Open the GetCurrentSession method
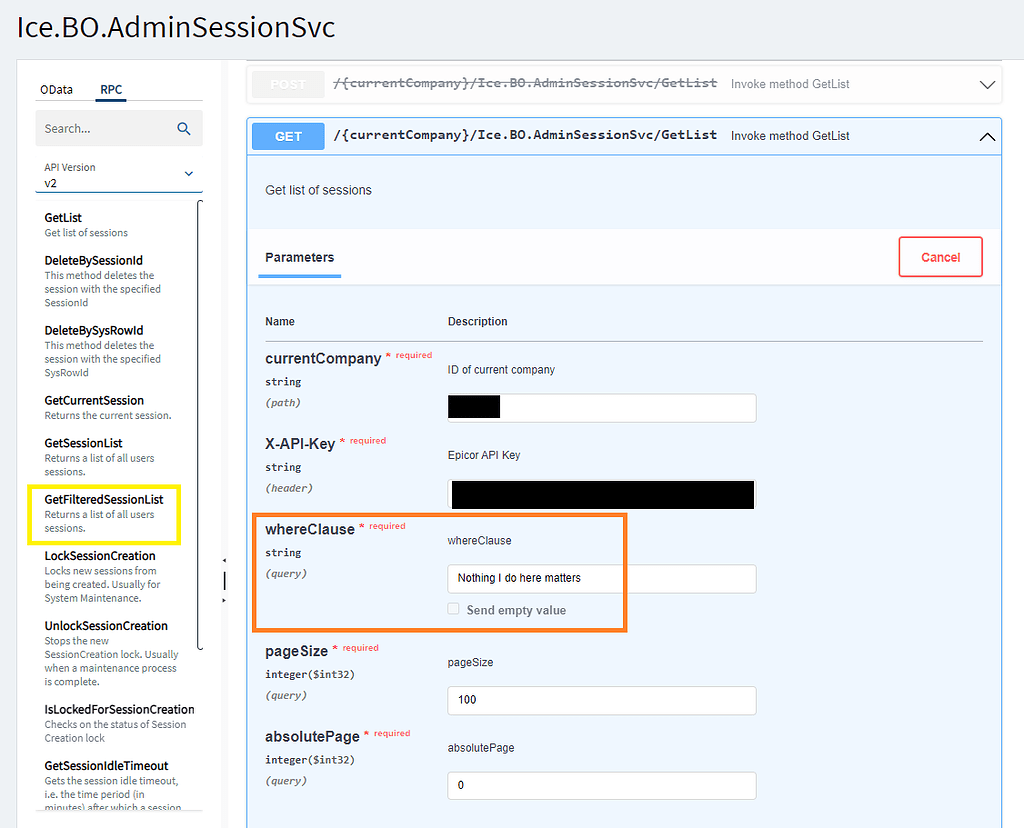 (108, 407)
